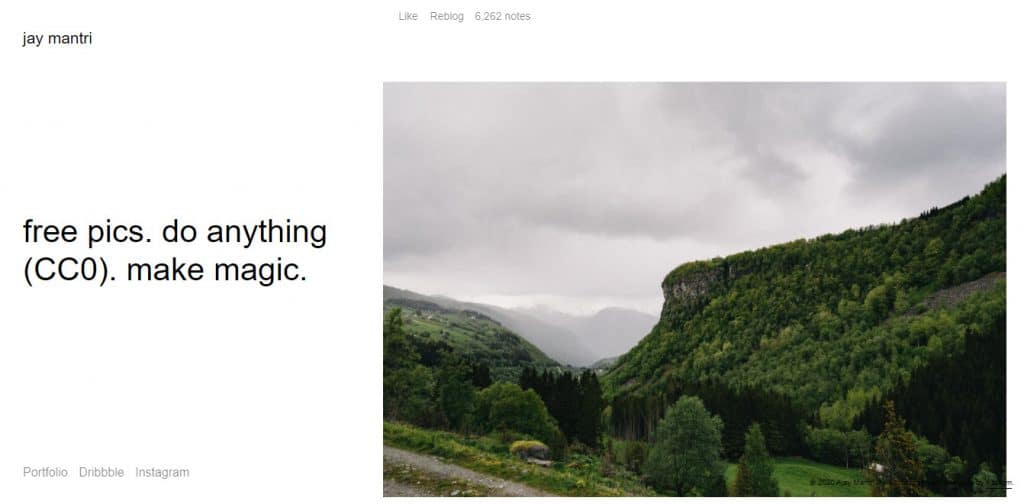1024x504 pixels.
Task: Open the Instagram profile link
Action: coord(162,472)
